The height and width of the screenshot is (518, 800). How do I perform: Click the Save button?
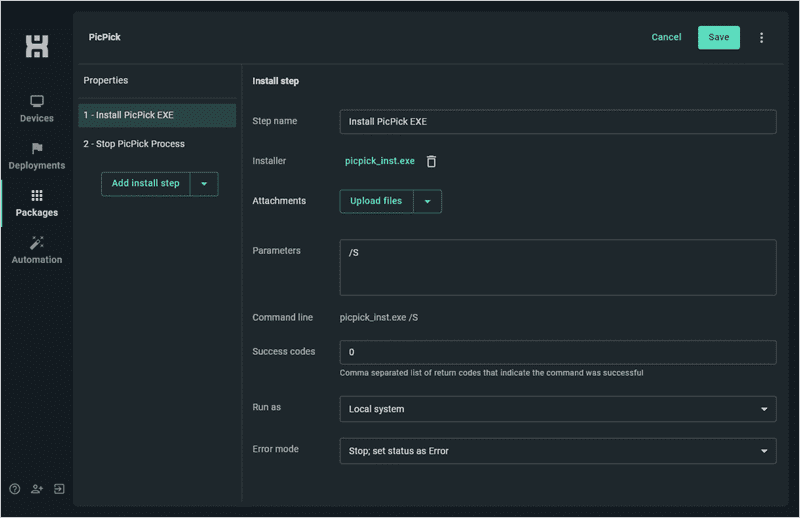[x=718, y=37]
